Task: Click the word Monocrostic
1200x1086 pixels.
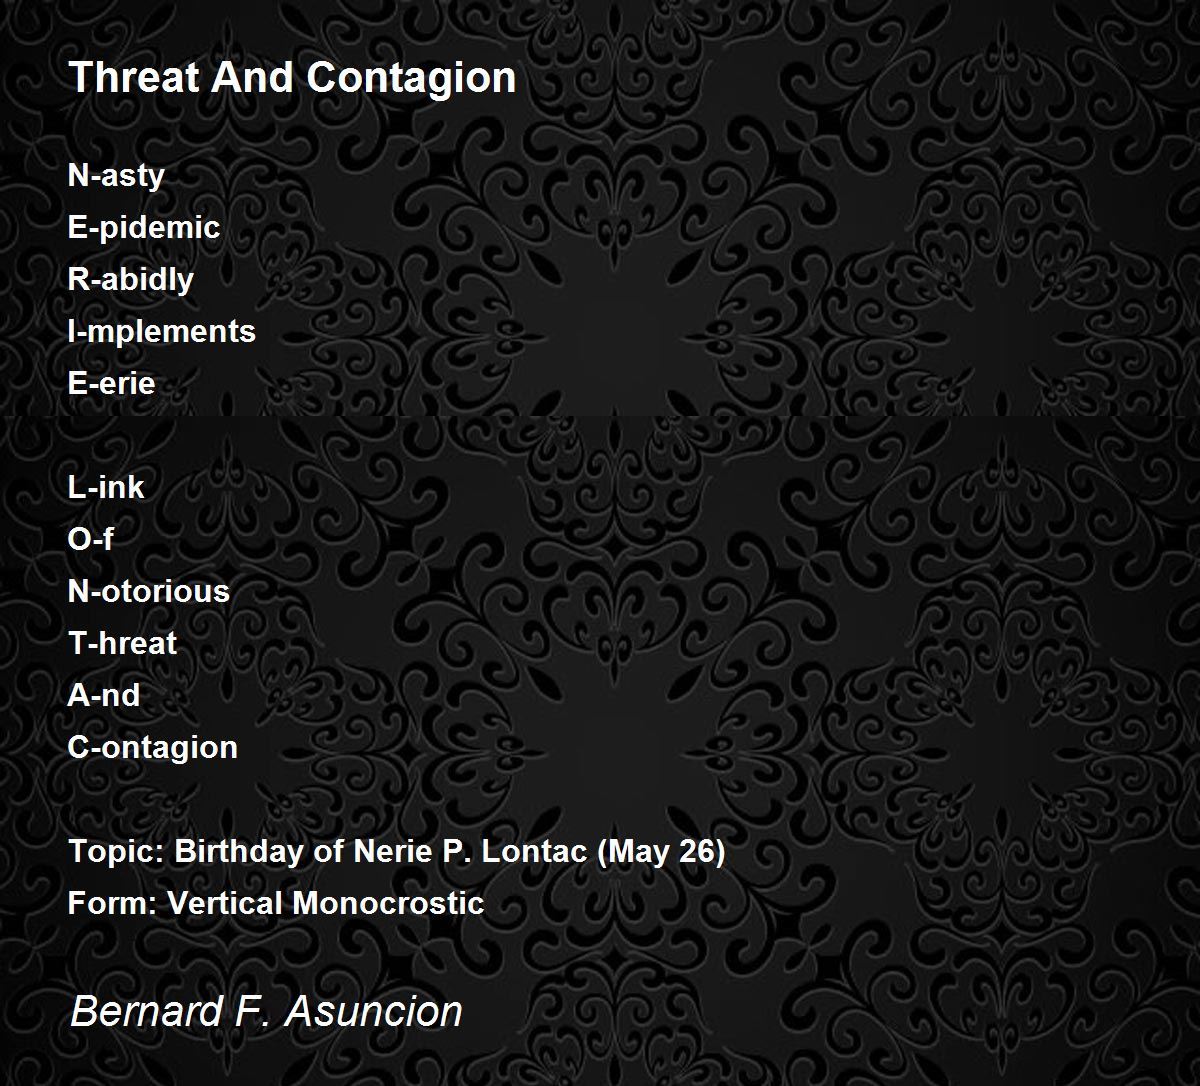Action: 388,904
